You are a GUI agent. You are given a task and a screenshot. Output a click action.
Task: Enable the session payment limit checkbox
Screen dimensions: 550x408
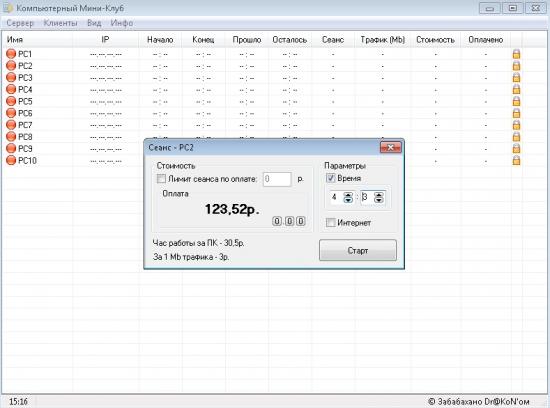161,179
